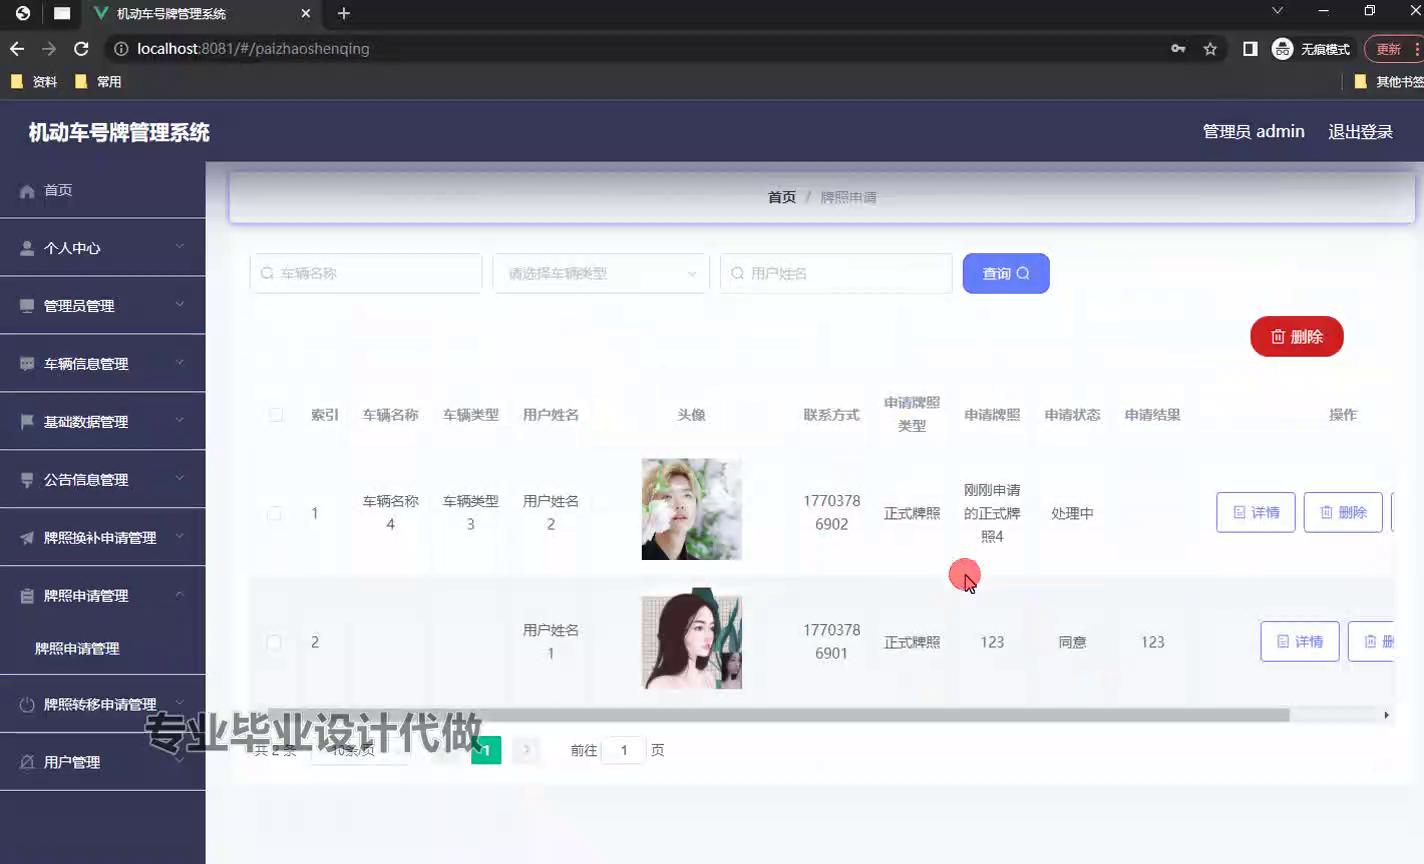Click the icon beside 公告信息管理

pyautogui.click(x=27, y=480)
